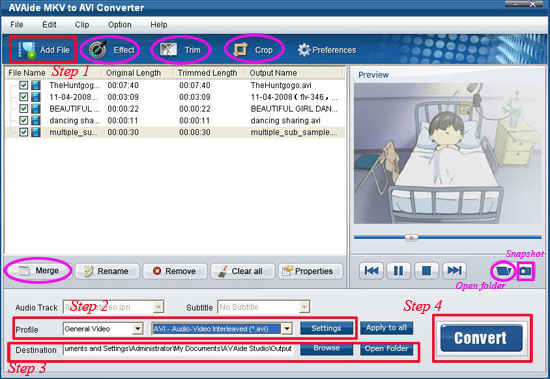This screenshot has height=379, width=550.
Task: Open the snapshot folder icon
Action: pyautogui.click(x=503, y=271)
